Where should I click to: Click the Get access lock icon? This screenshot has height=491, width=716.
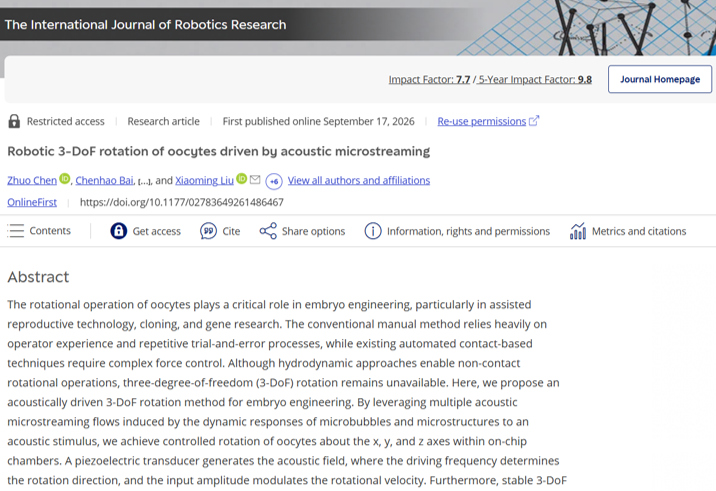119,231
